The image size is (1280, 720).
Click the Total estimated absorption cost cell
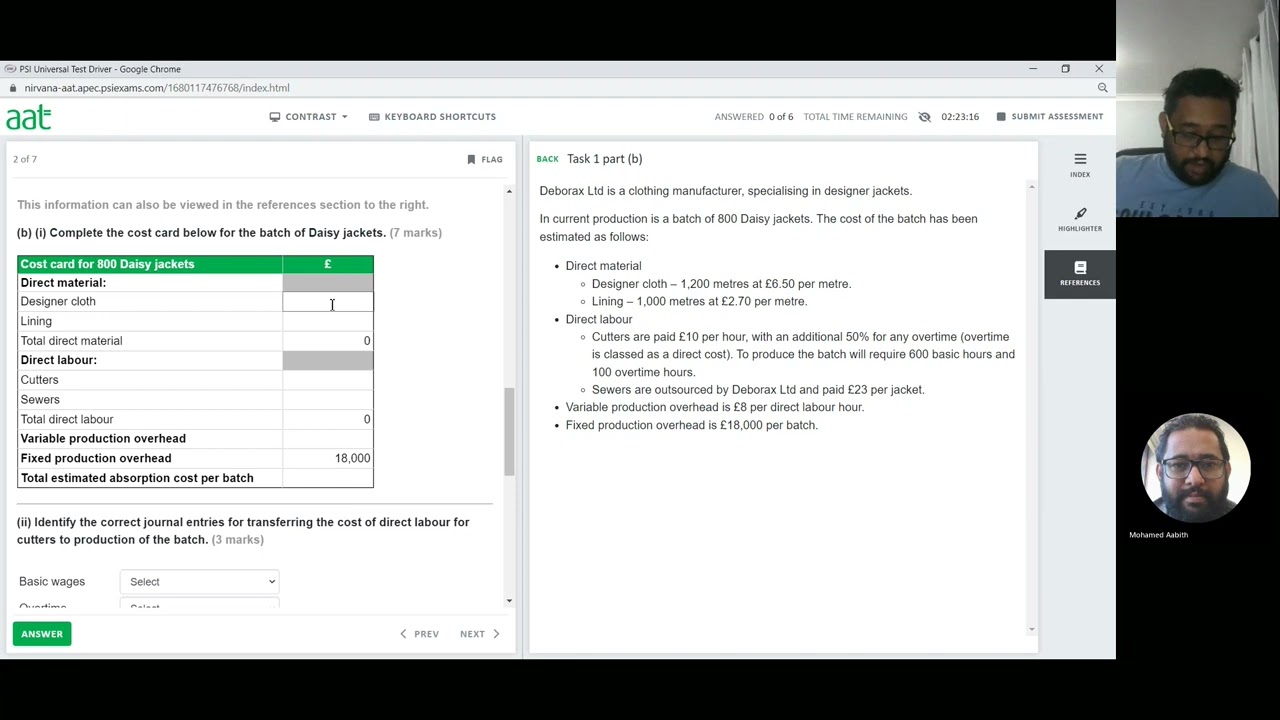(327, 478)
